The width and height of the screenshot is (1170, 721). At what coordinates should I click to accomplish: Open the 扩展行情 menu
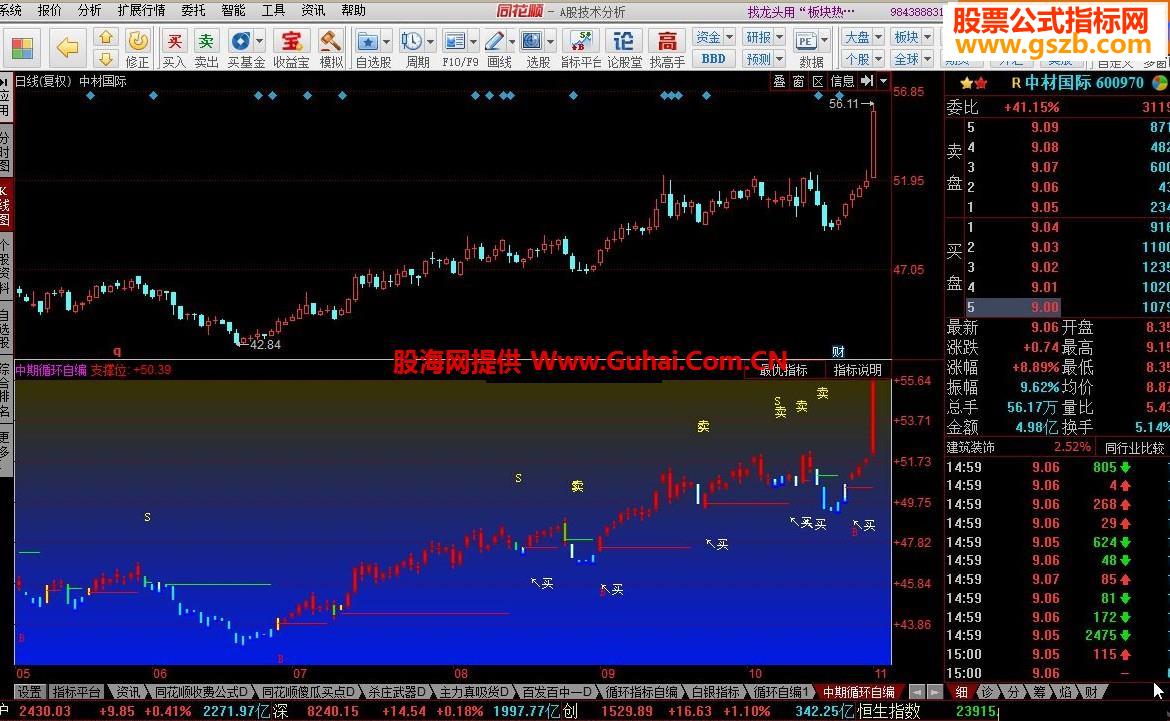tap(141, 10)
